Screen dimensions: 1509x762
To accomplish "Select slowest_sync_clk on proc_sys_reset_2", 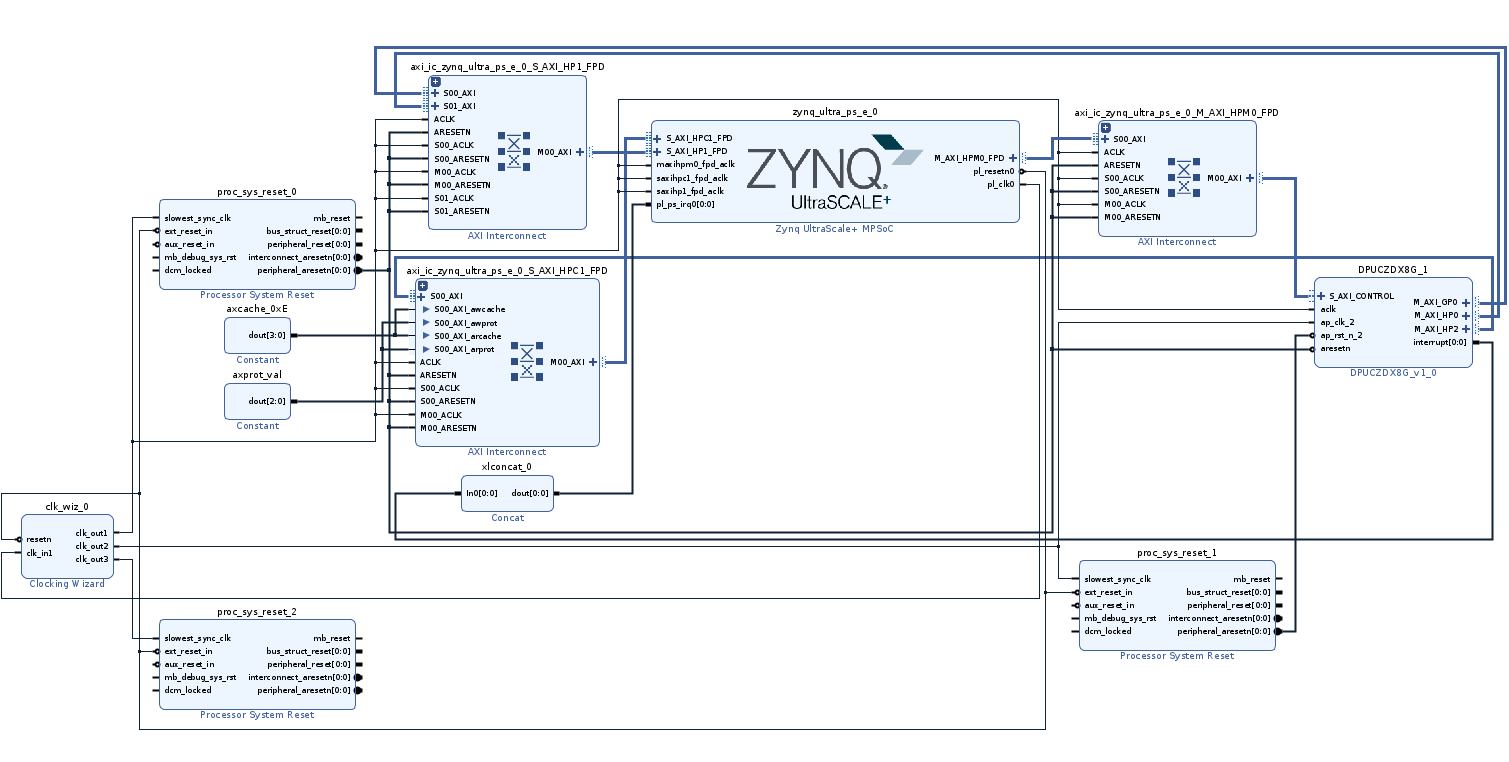I will pyautogui.click(x=197, y=638).
